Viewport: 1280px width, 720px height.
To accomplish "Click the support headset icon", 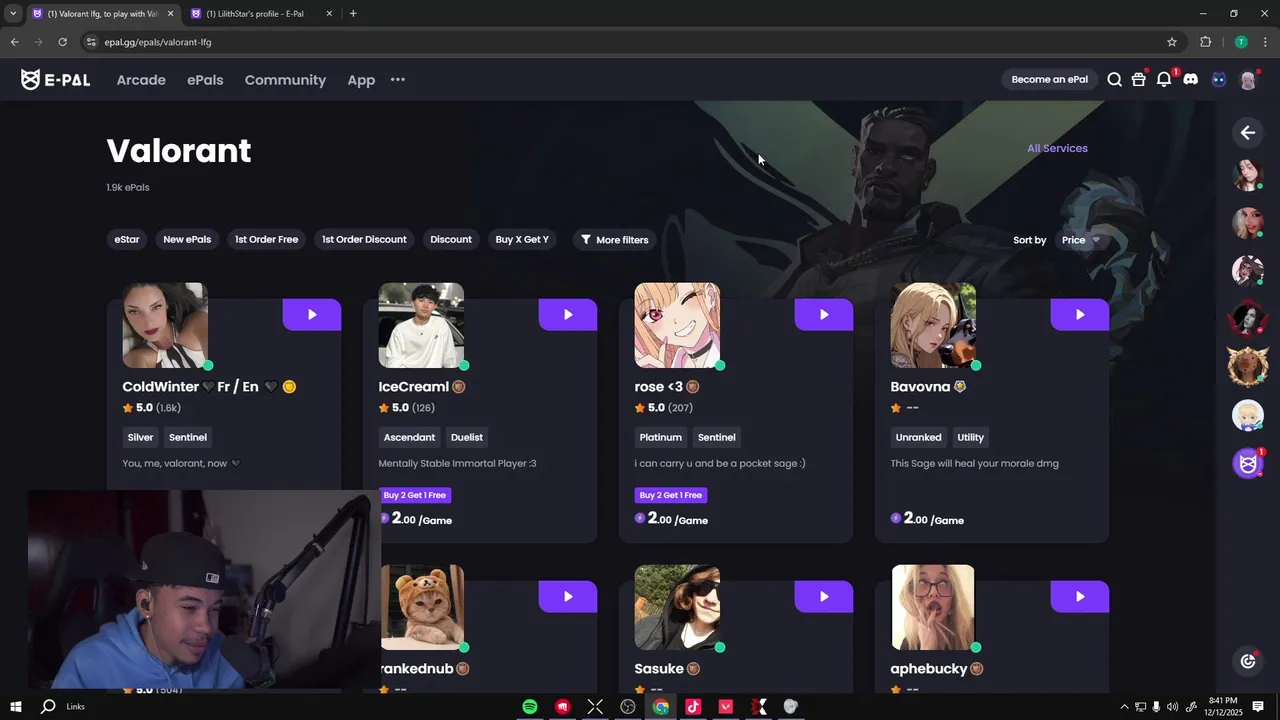I will [1248, 660].
